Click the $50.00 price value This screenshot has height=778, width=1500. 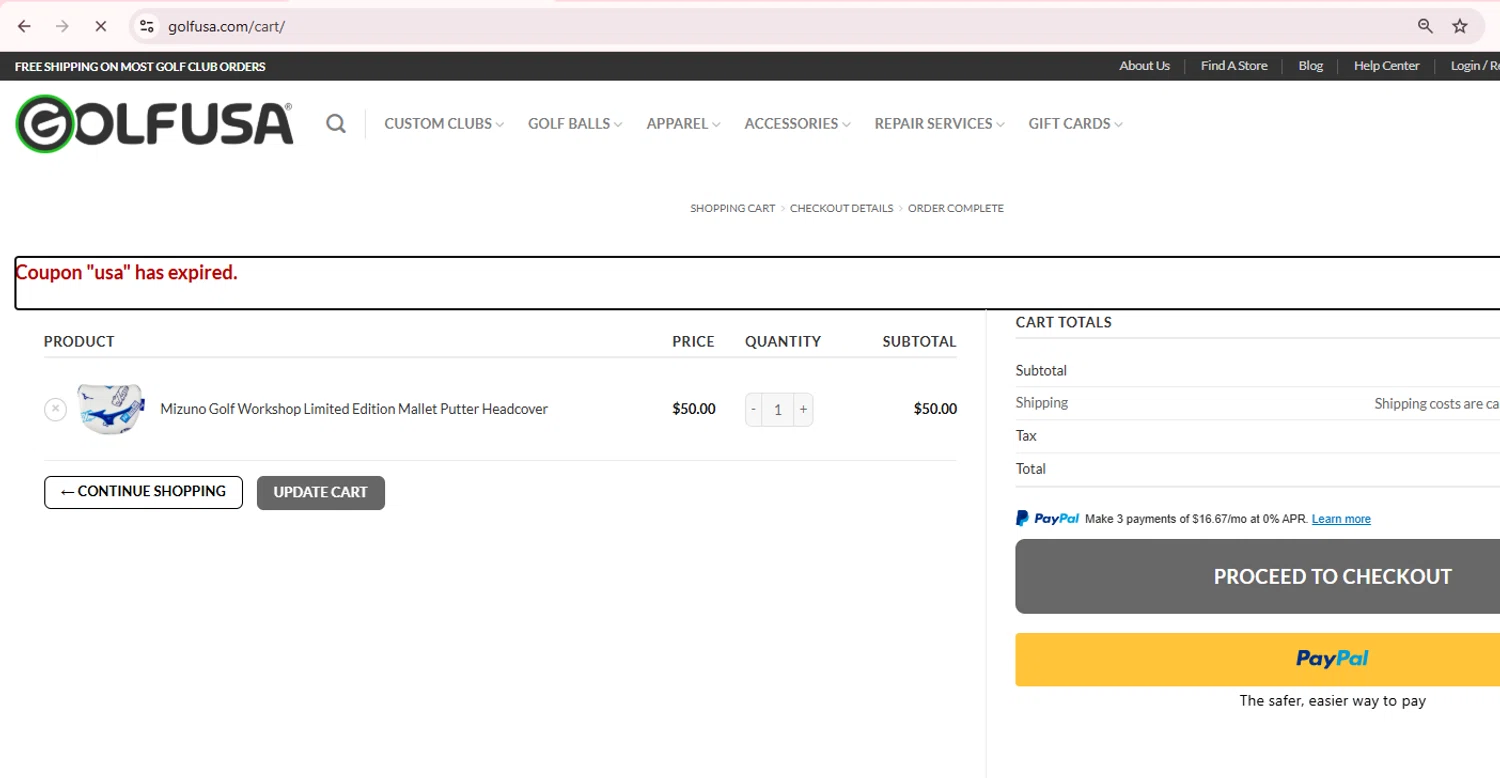(693, 409)
